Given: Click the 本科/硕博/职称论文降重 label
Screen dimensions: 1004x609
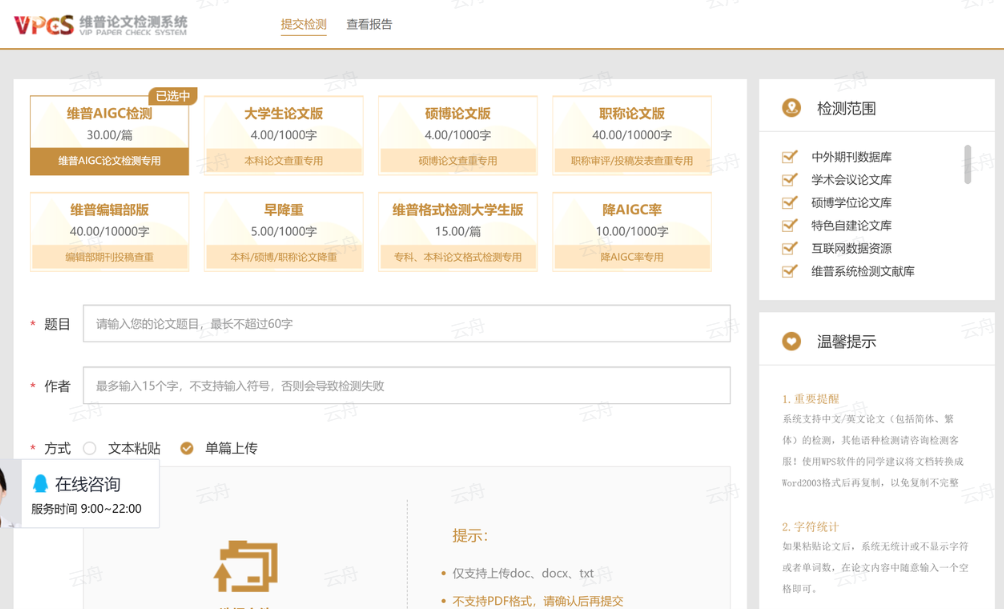Looking at the screenshot, I should coord(284,257).
